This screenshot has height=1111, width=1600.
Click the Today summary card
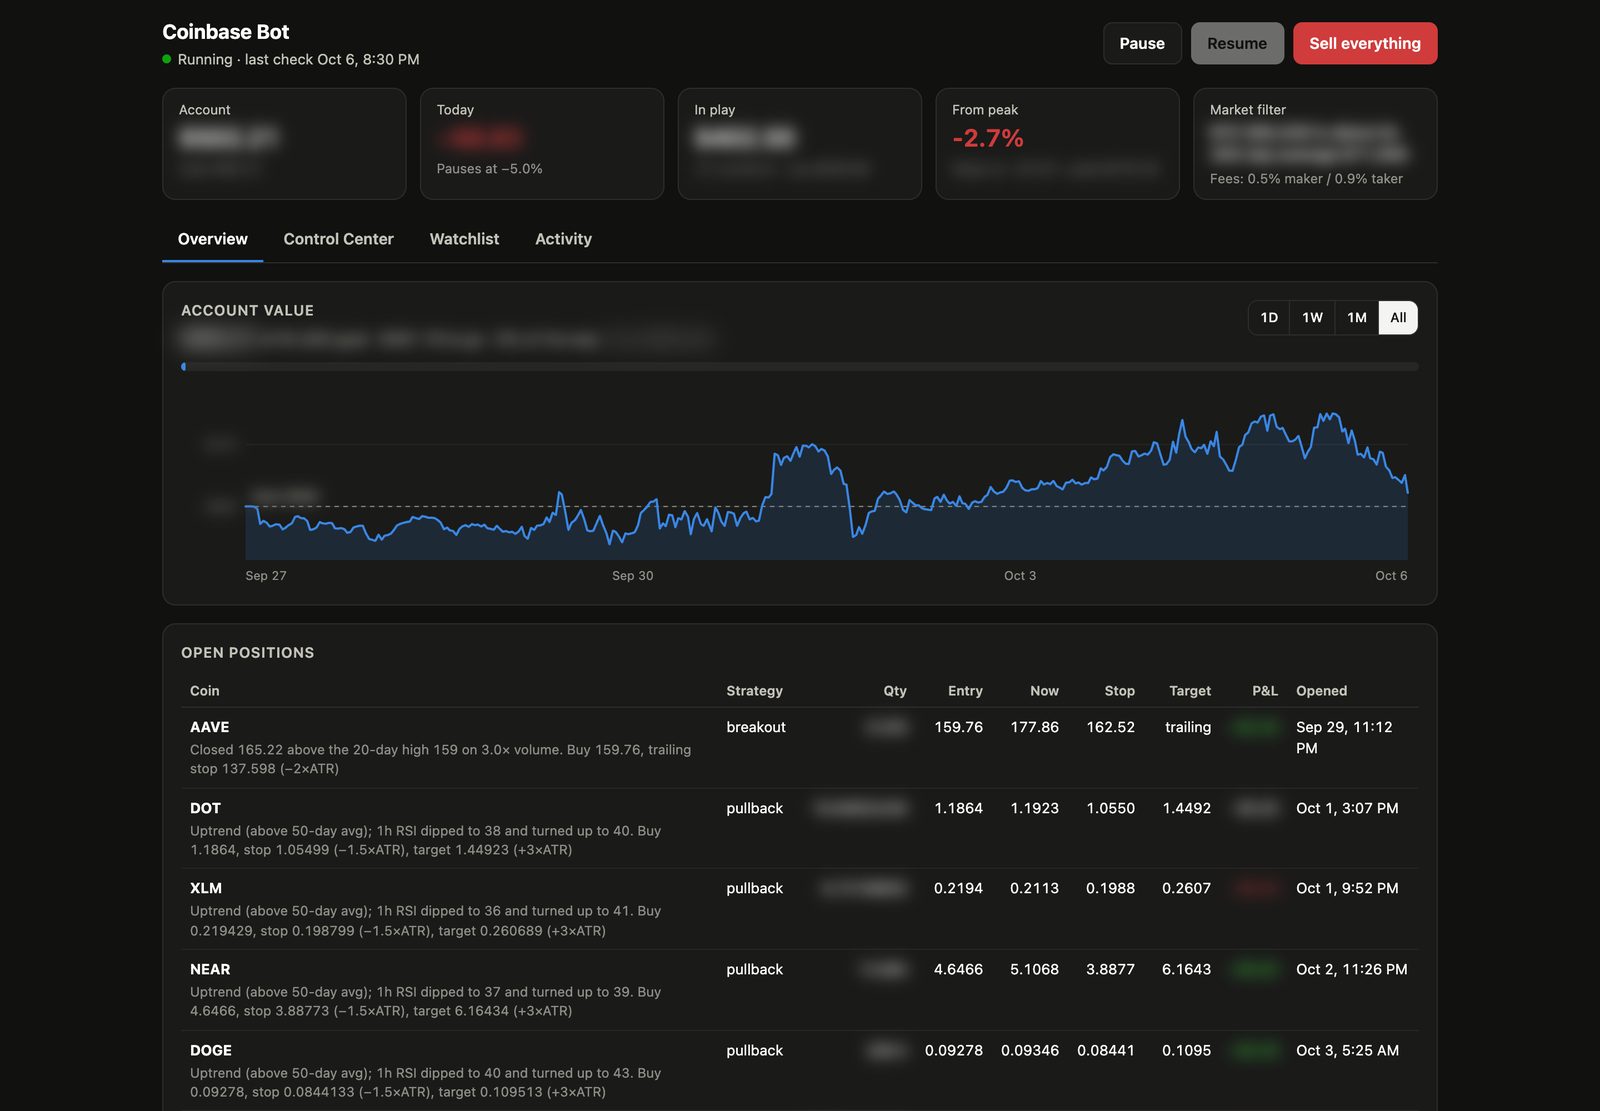pos(542,143)
